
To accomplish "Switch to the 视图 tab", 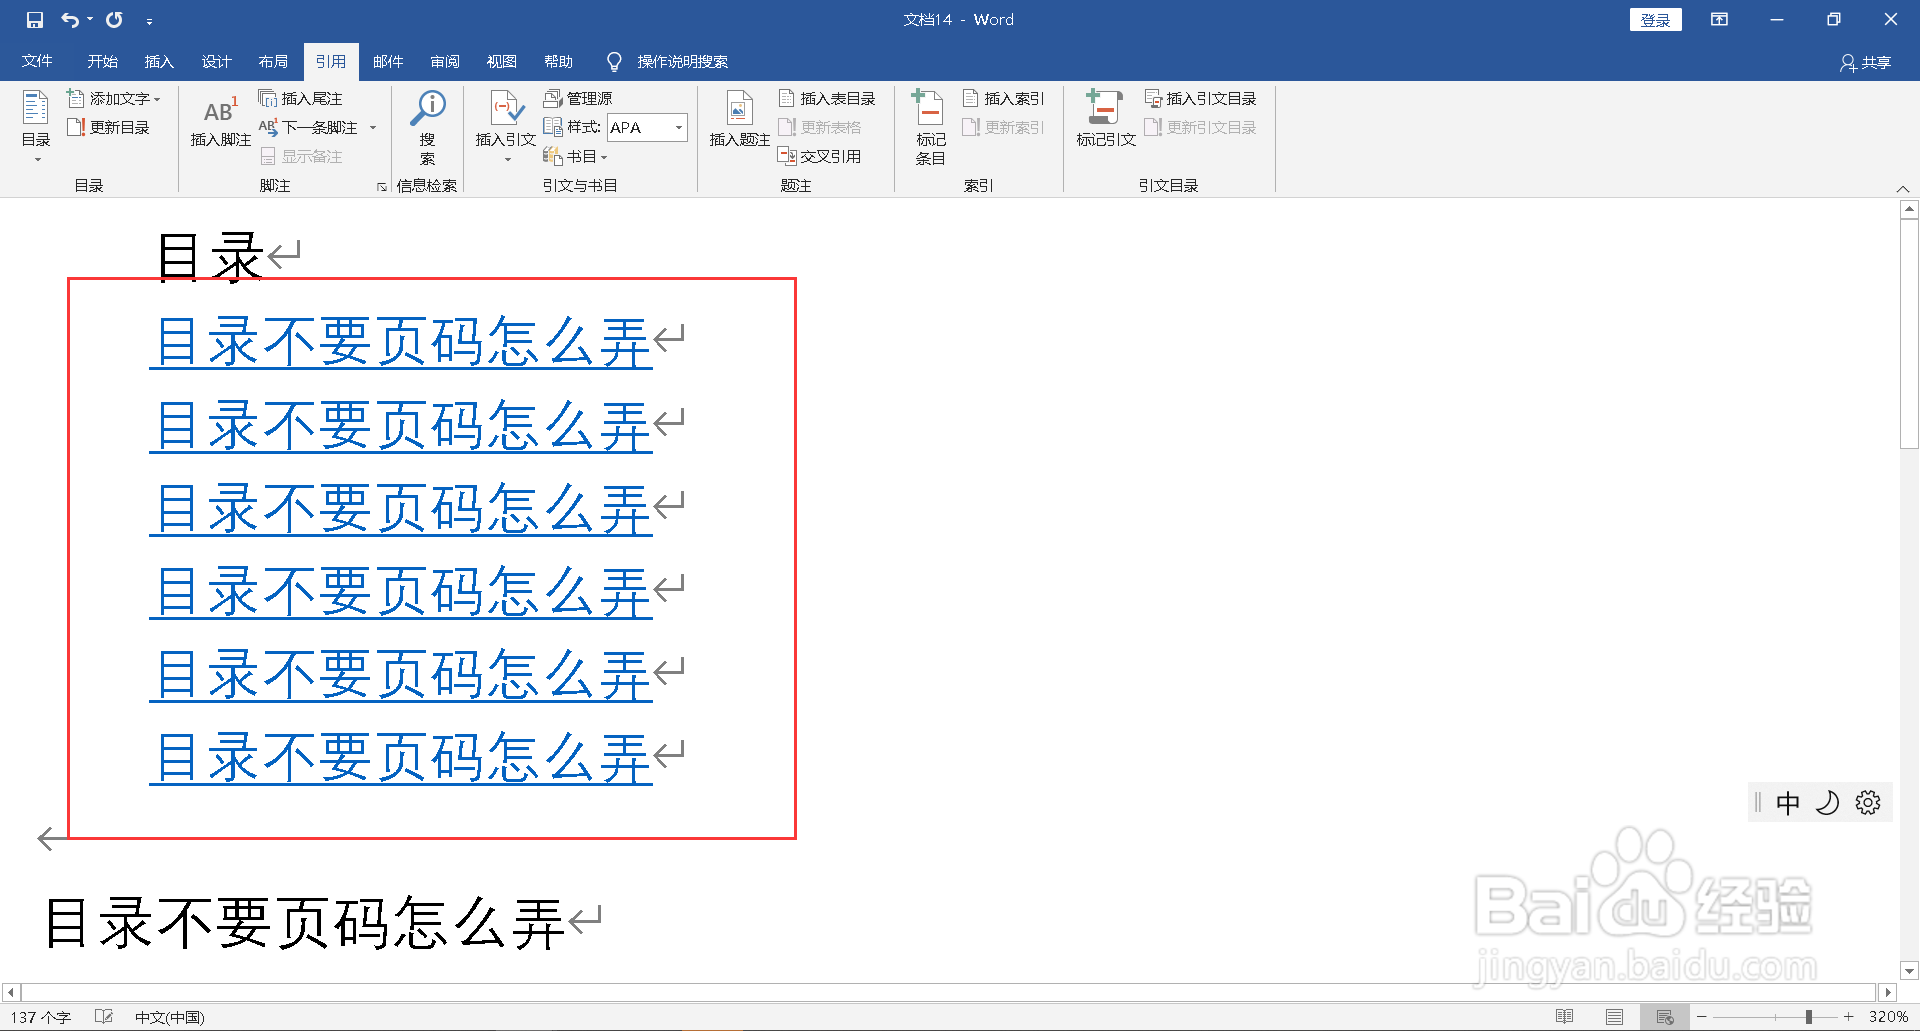I will (x=502, y=61).
